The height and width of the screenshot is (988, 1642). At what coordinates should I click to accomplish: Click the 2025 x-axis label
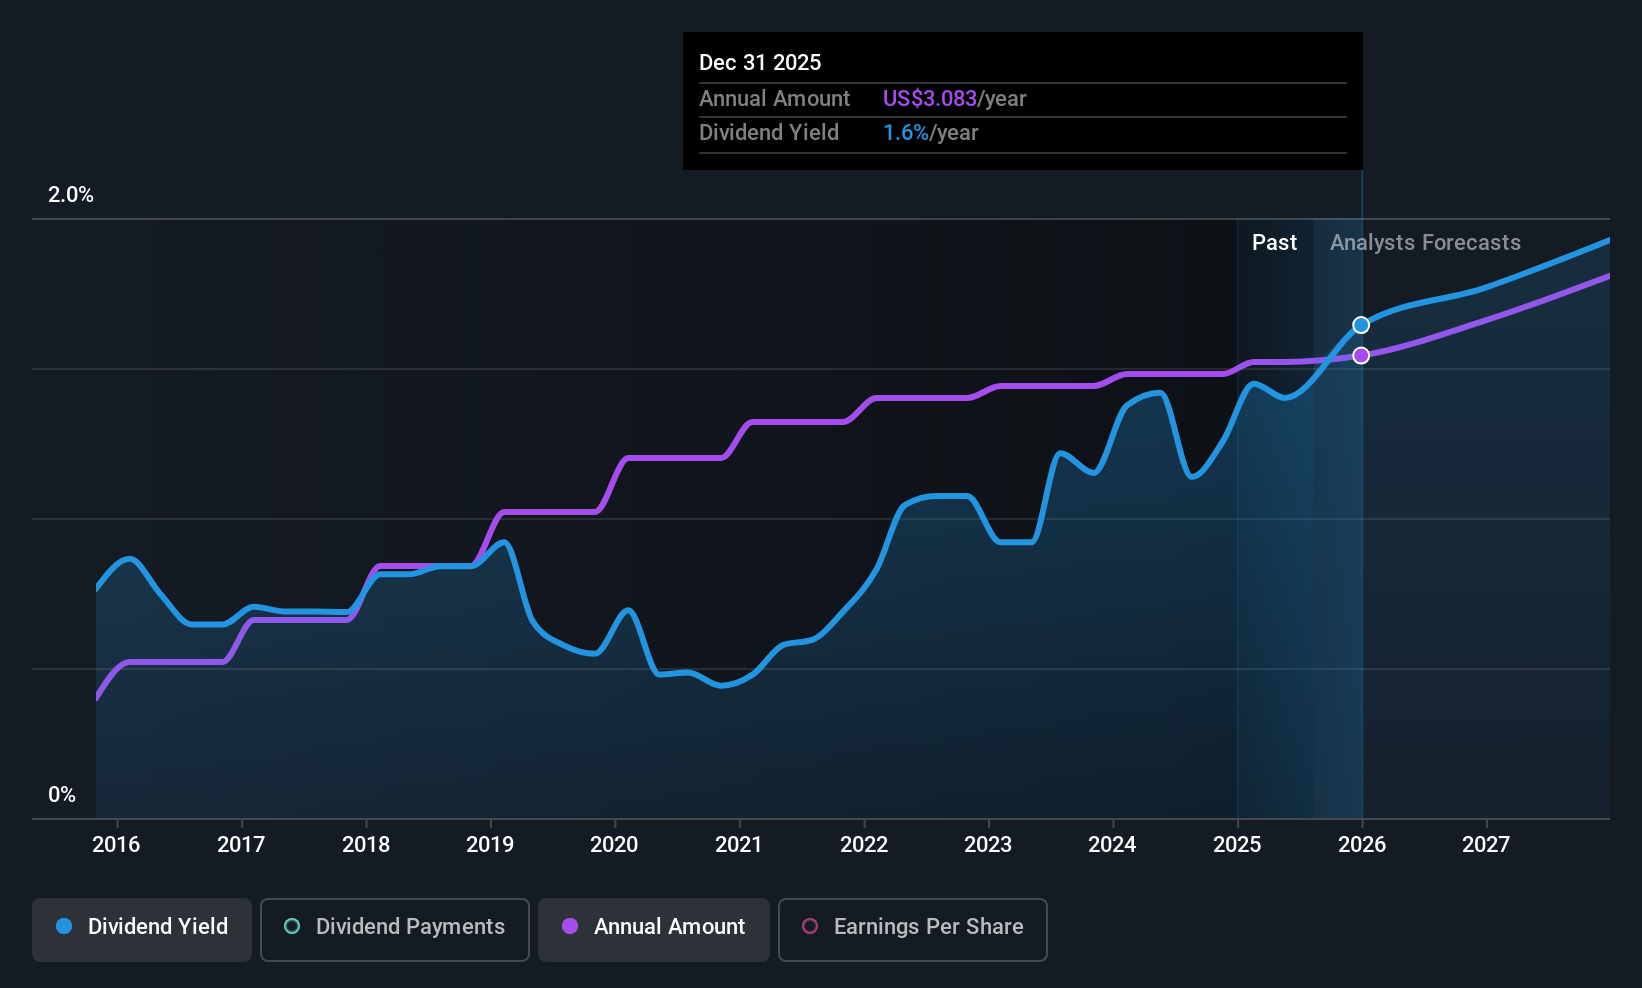point(1237,845)
